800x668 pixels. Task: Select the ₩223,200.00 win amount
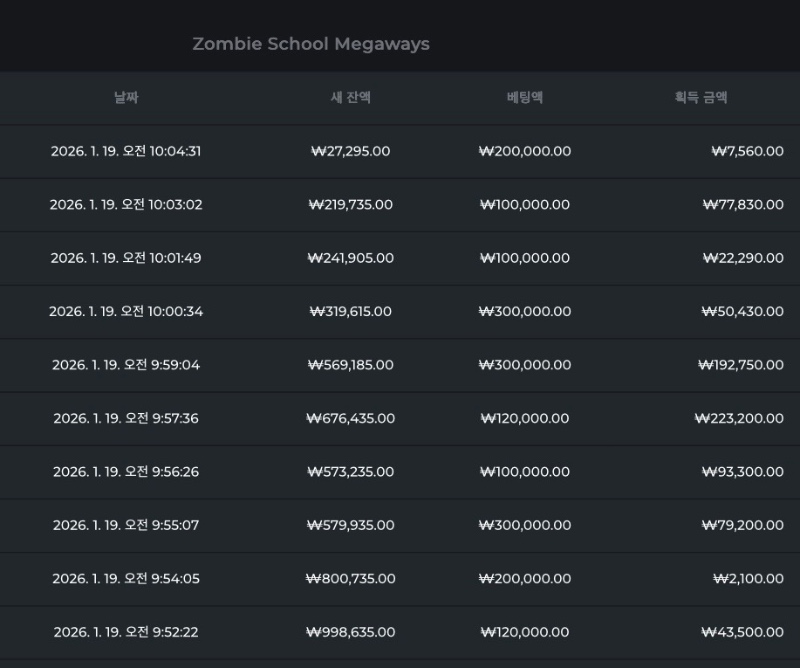pos(739,418)
